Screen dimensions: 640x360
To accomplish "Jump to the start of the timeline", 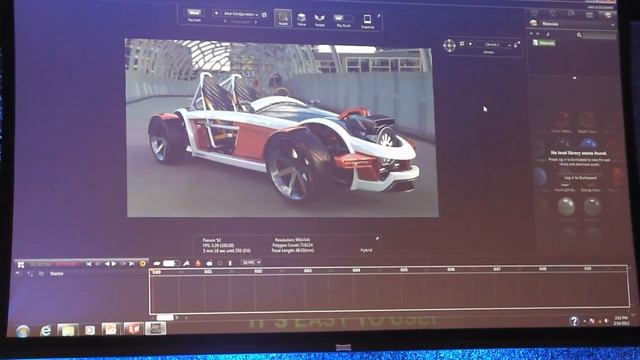I will coord(89,264).
